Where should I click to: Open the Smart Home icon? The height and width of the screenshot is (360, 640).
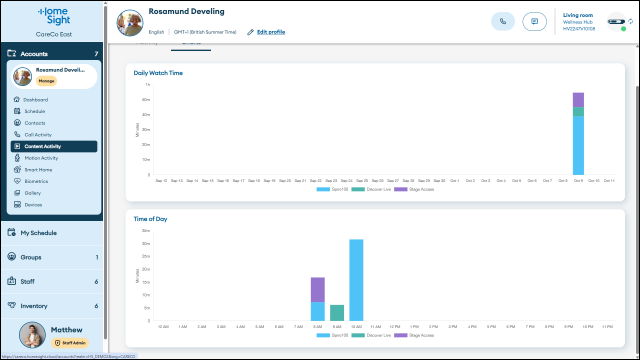pyautogui.click(x=17, y=169)
